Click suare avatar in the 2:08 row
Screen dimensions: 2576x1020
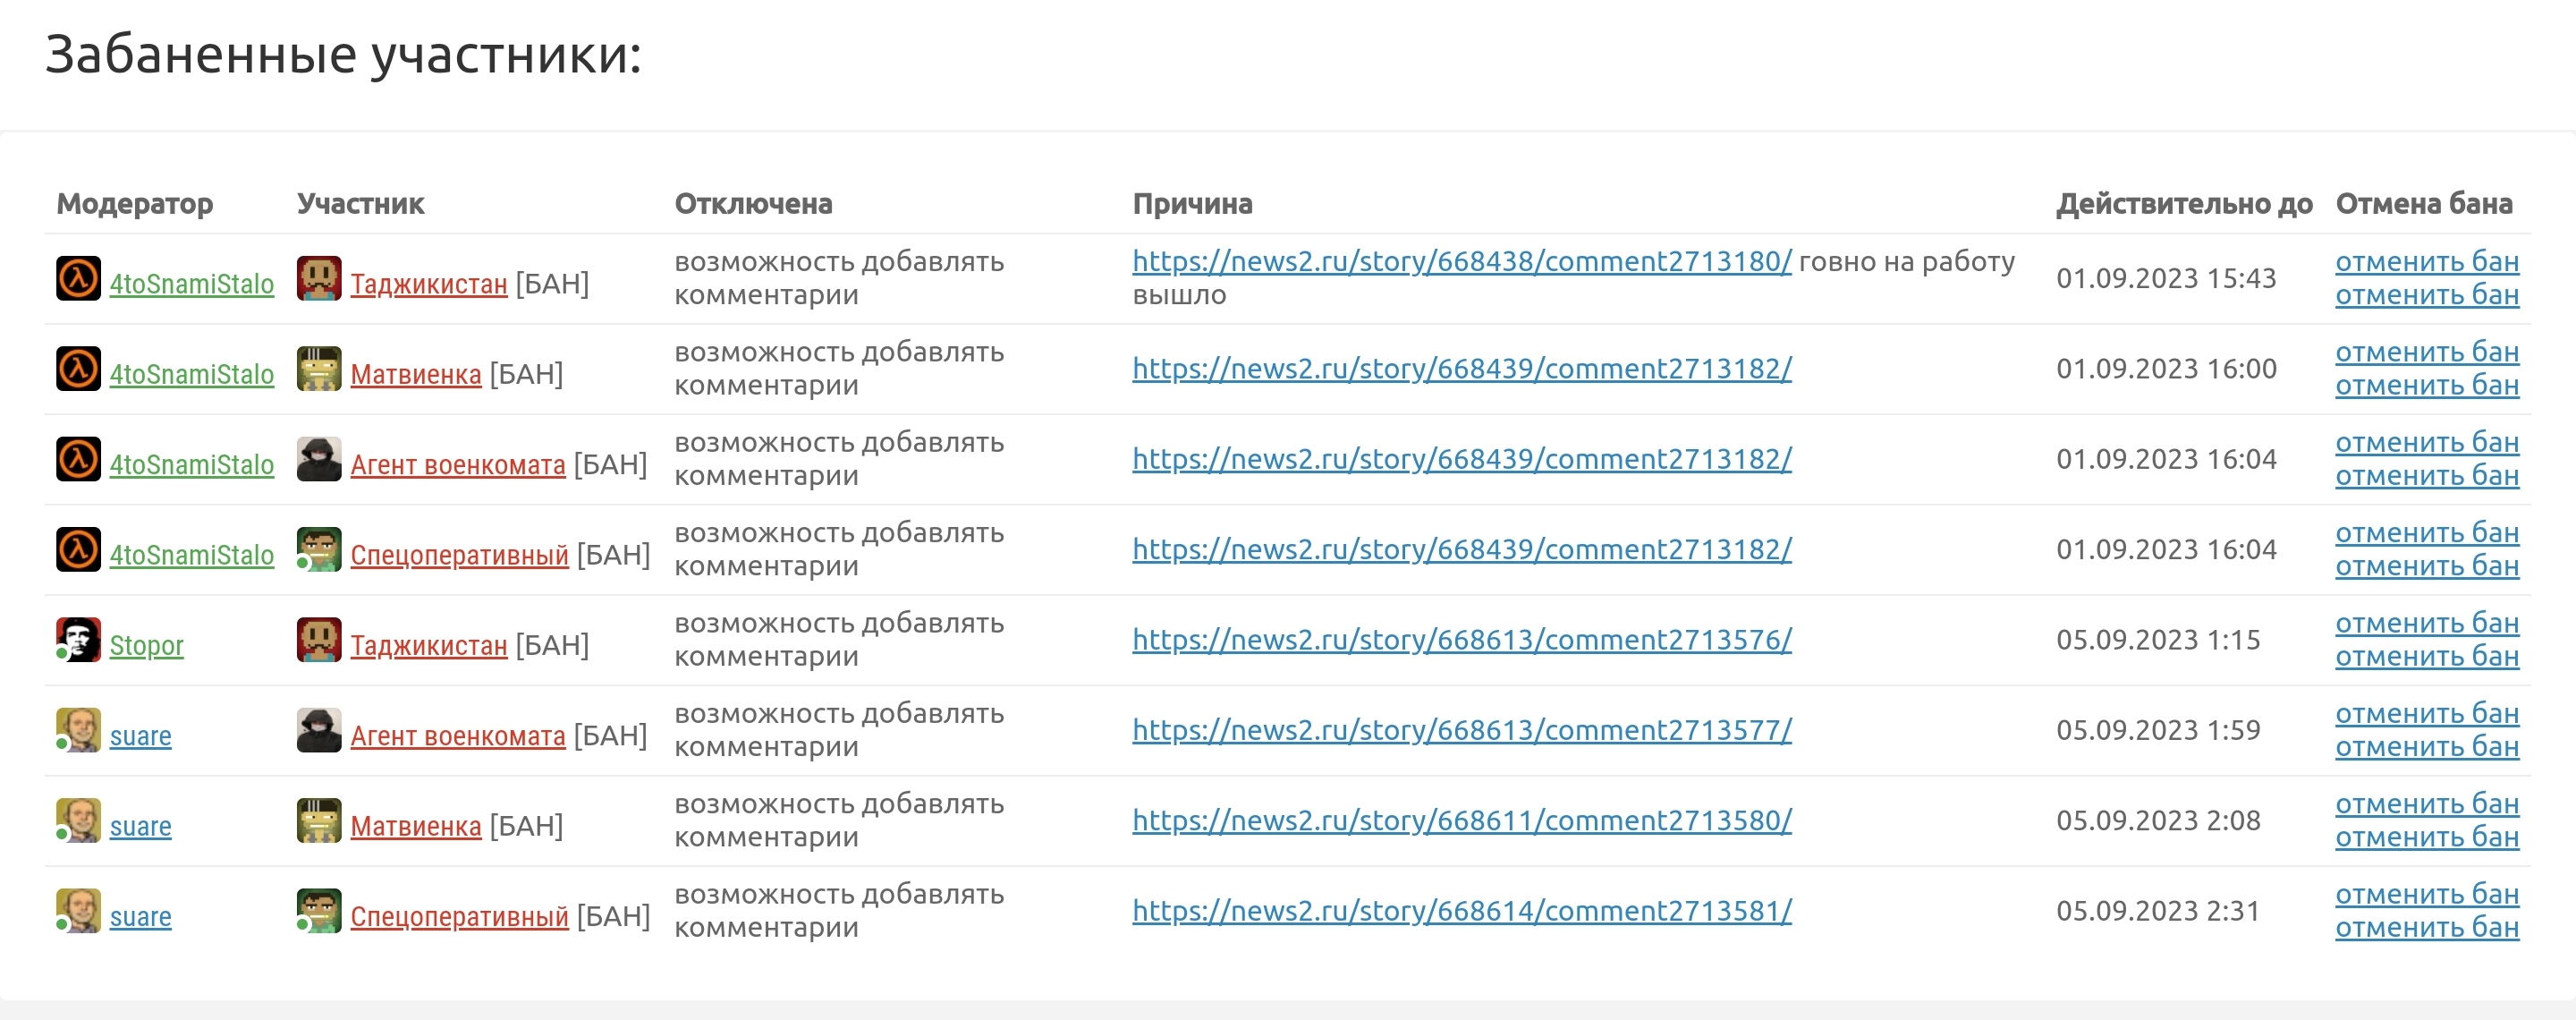coord(78,821)
